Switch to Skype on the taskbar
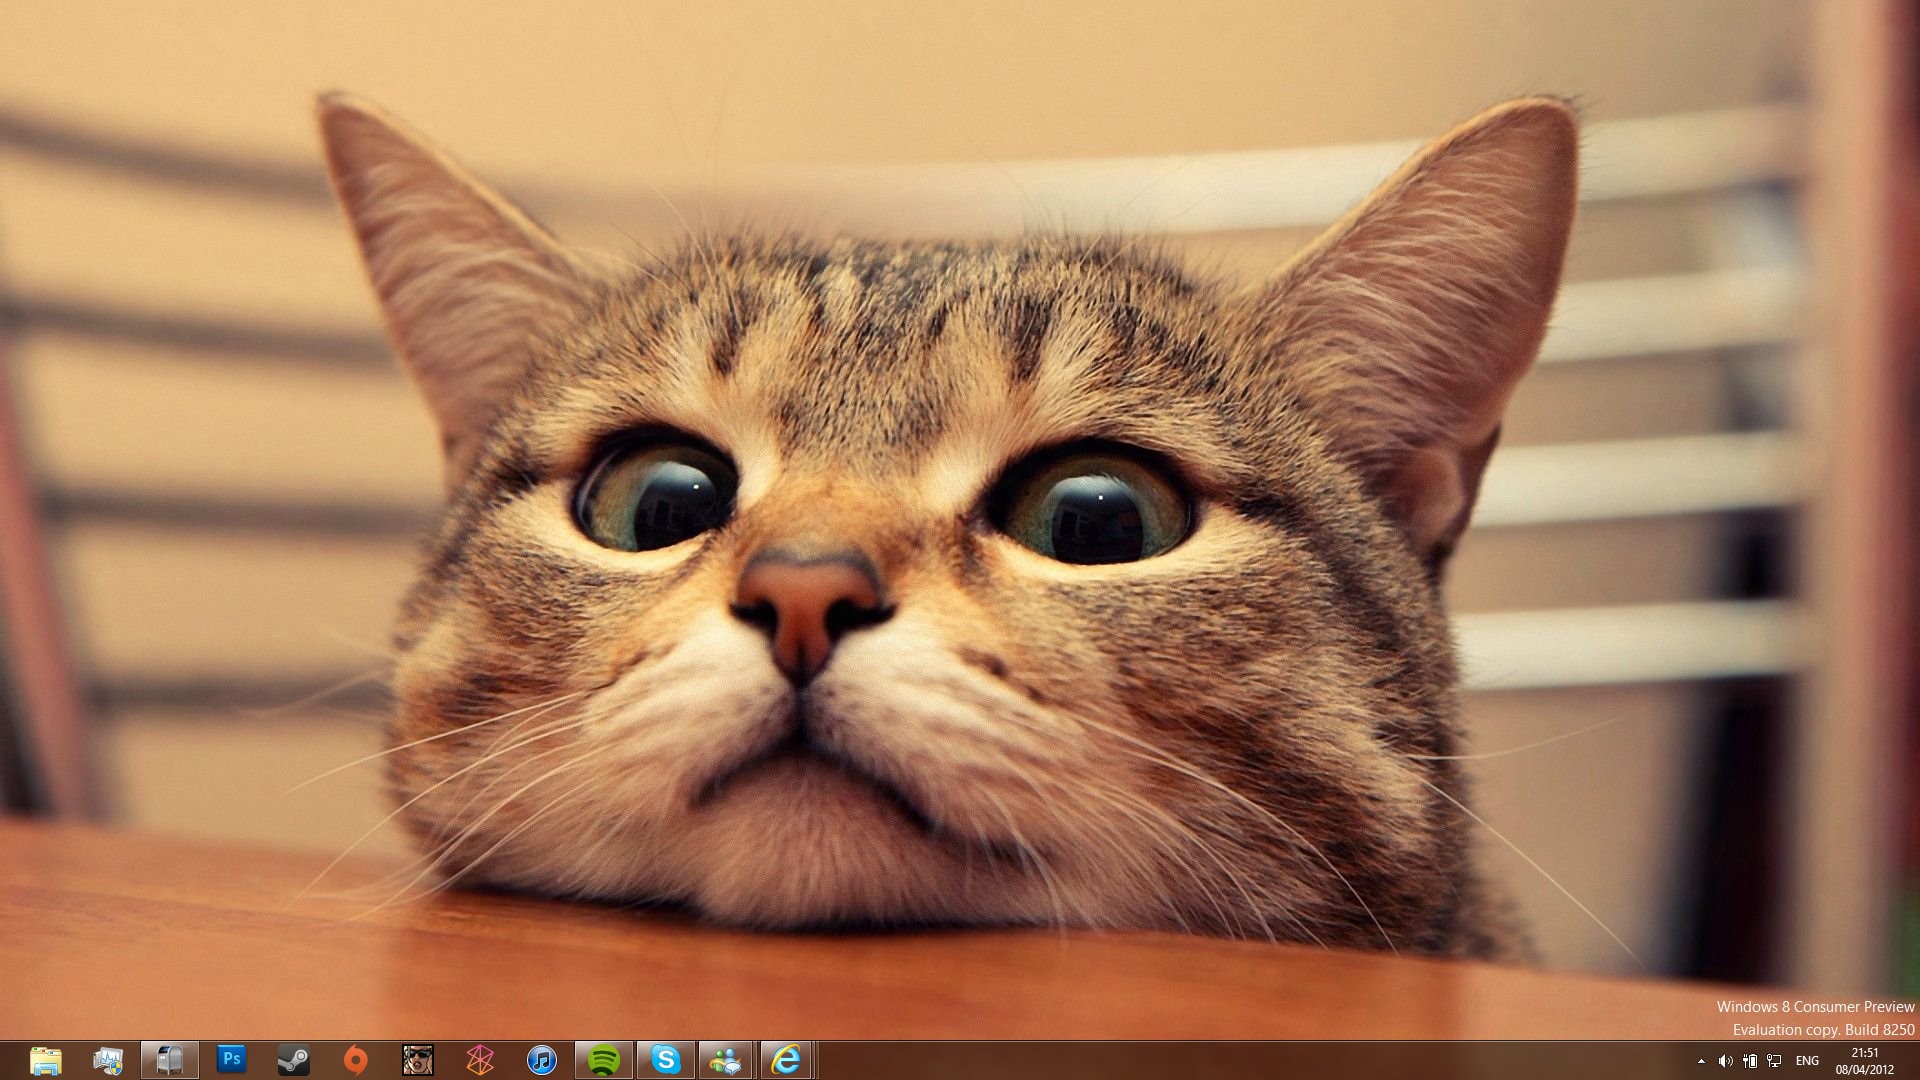The height and width of the screenshot is (1080, 1920). tap(666, 1060)
